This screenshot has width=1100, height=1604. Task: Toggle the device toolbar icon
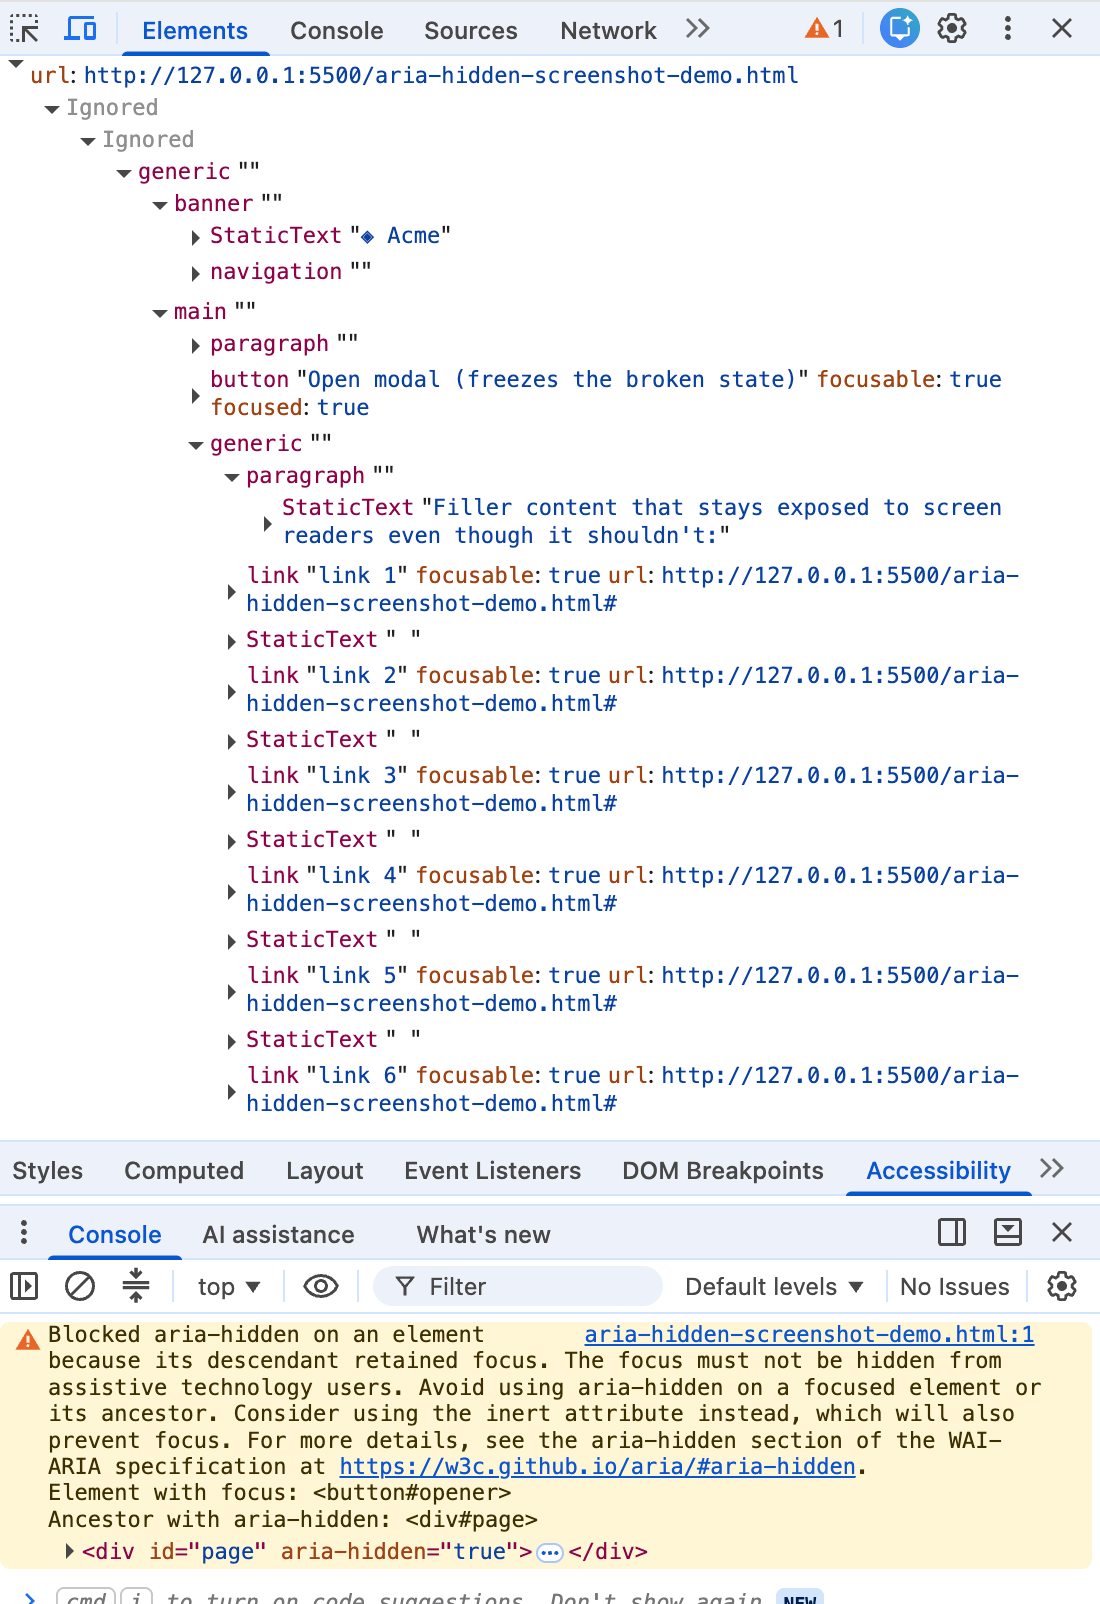click(x=80, y=29)
